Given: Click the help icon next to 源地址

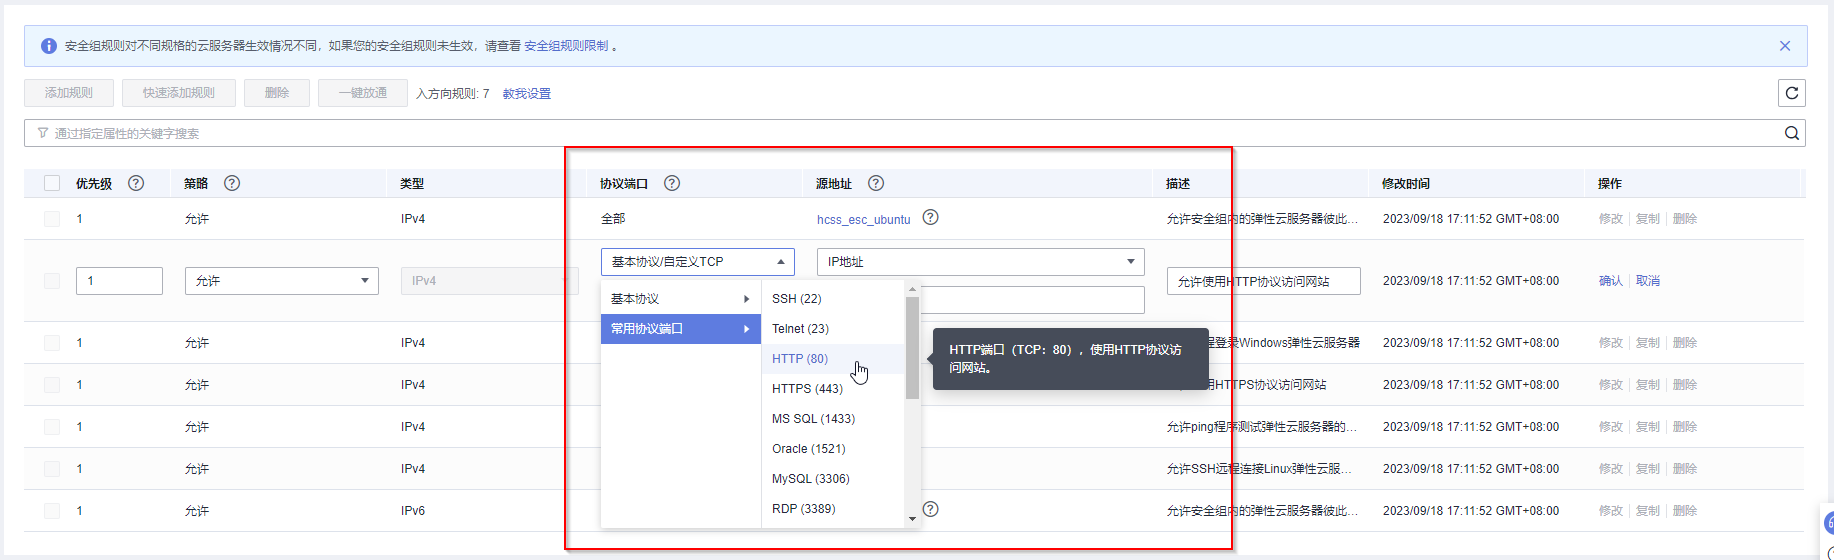Looking at the screenshot, I should (x=876, y=183).
